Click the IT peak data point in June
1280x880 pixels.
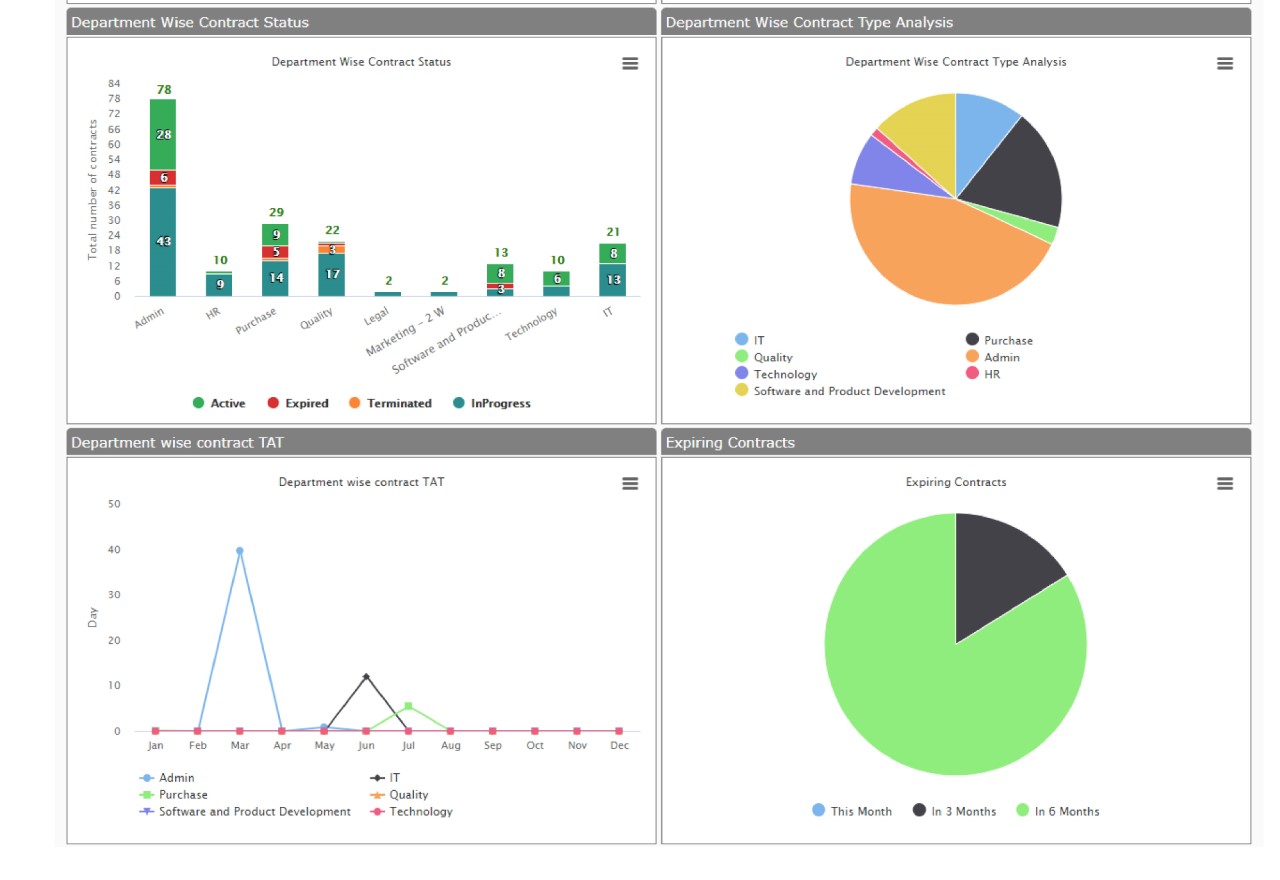[366, 677]
